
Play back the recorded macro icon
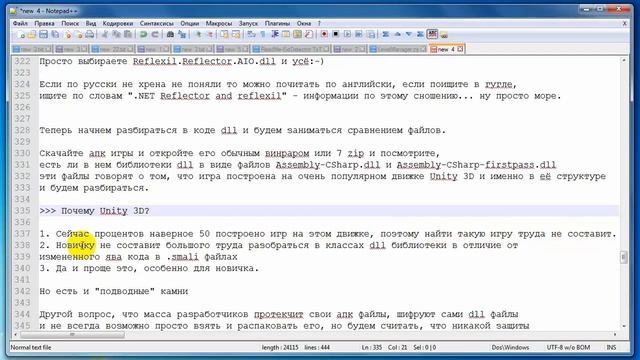tap(347, 35)
